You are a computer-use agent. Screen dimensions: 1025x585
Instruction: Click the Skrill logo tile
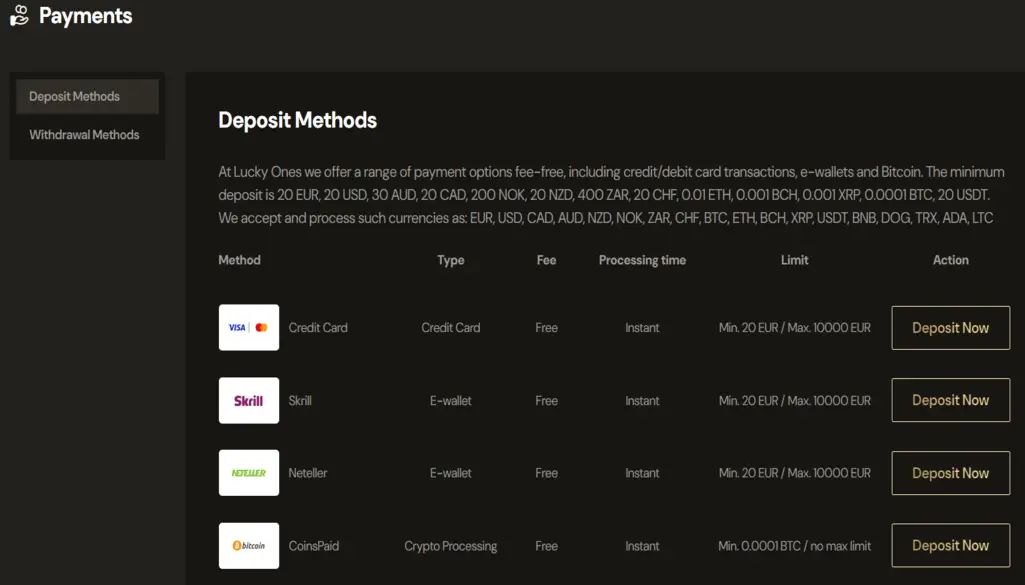click(x=248, y=401)
